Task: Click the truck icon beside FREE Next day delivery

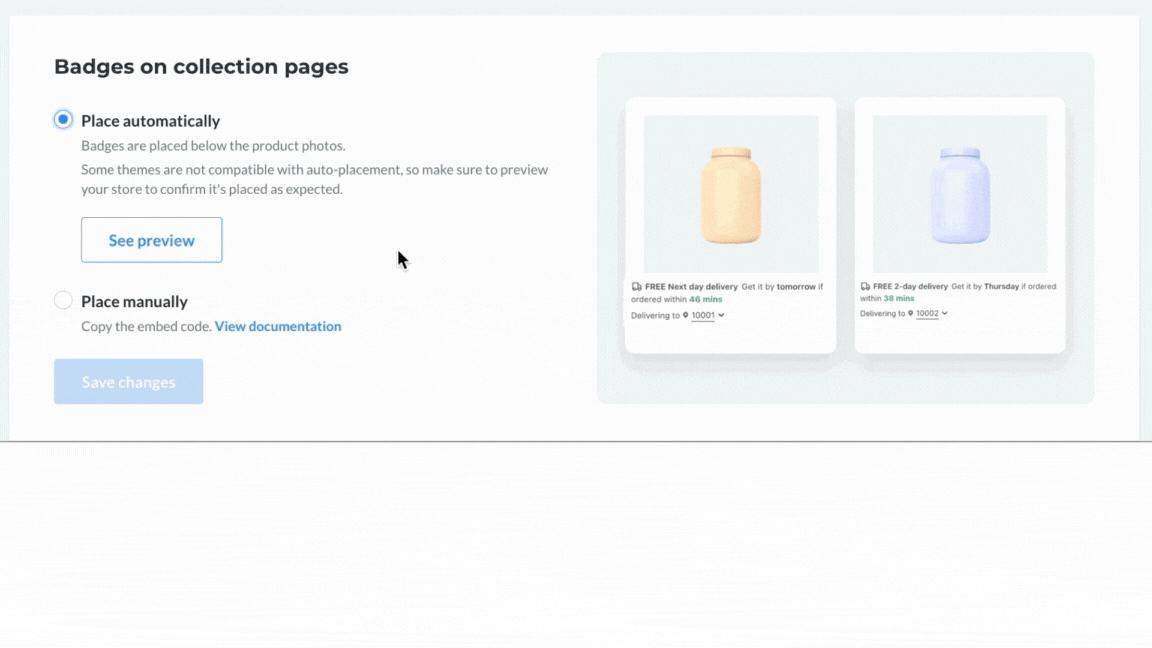Action: [x=636, y=287]
